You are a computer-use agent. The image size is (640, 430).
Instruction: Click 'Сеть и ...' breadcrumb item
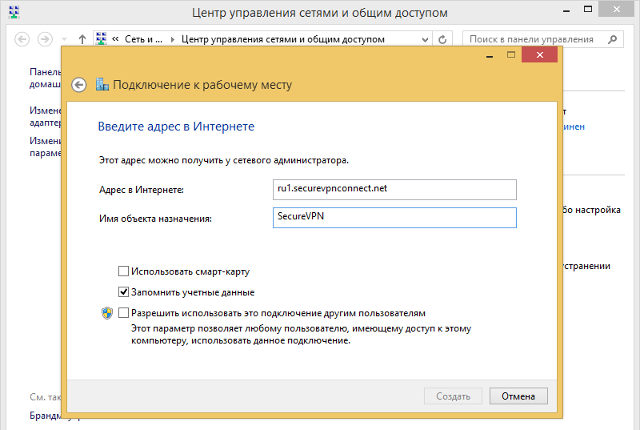(143, 40)
